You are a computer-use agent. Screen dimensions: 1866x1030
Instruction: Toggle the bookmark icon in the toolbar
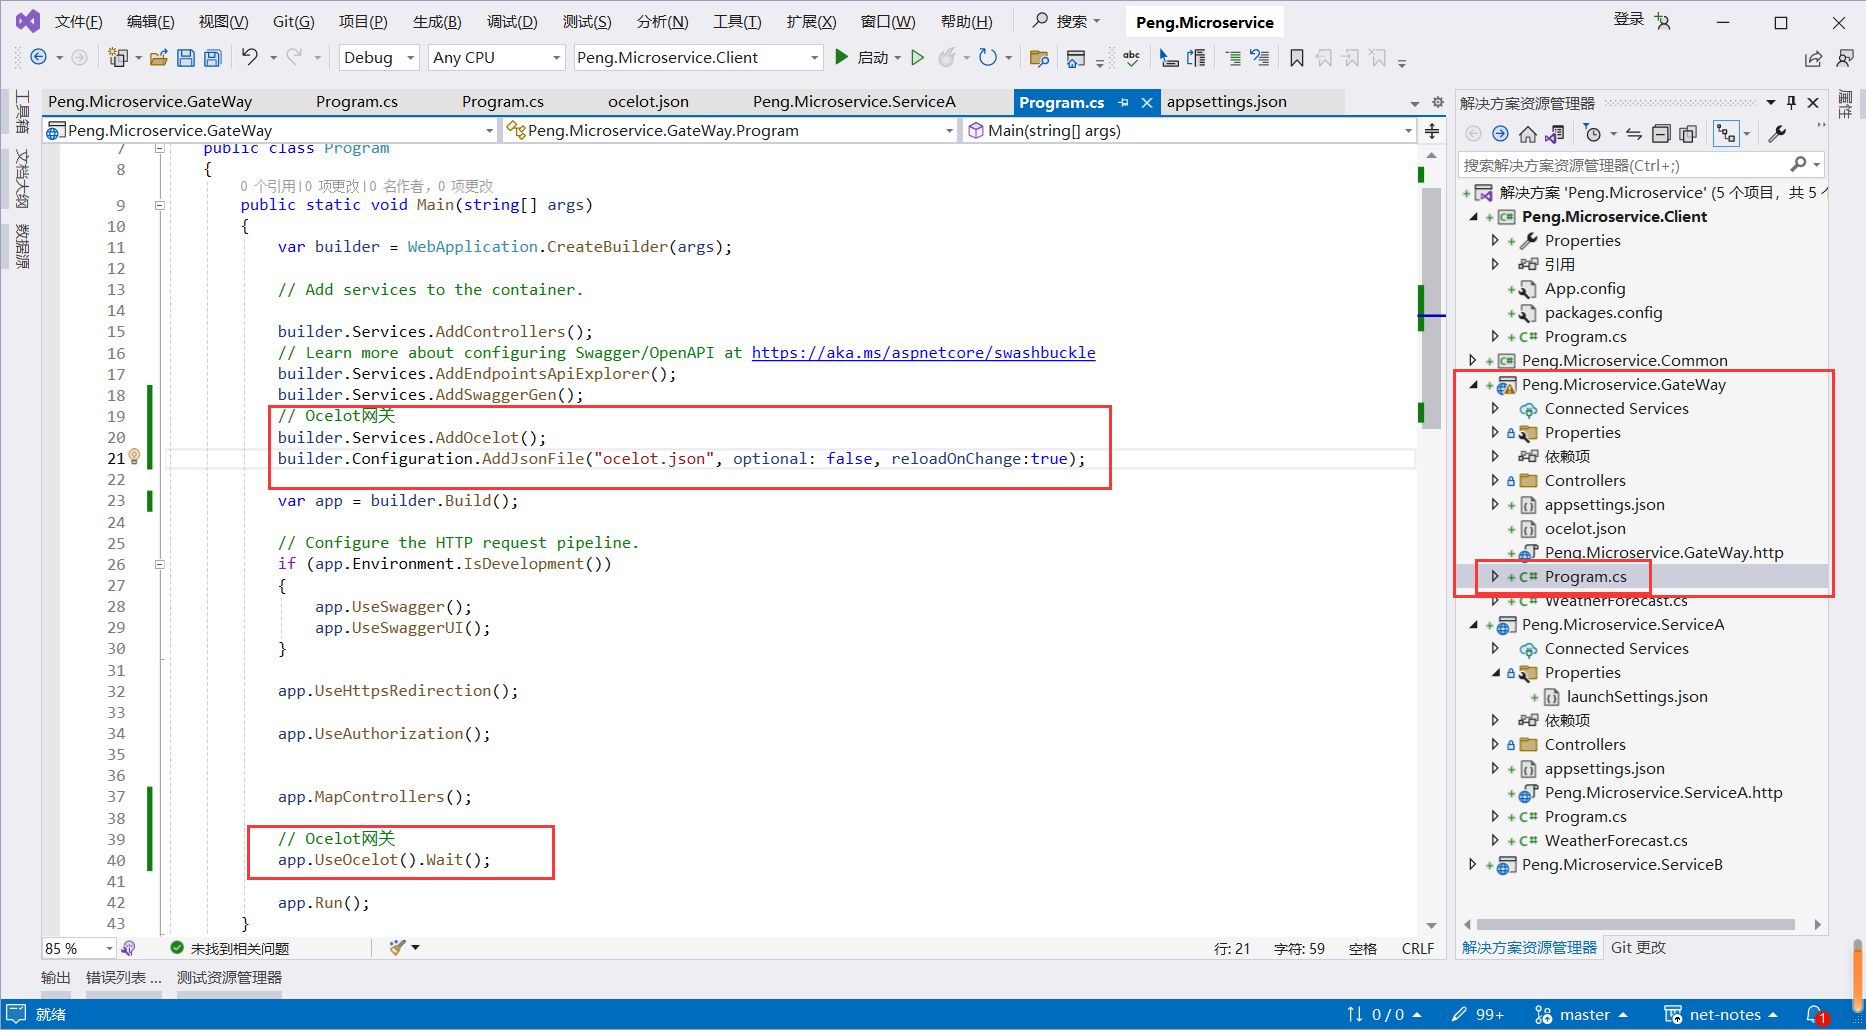coord(1296,58)
